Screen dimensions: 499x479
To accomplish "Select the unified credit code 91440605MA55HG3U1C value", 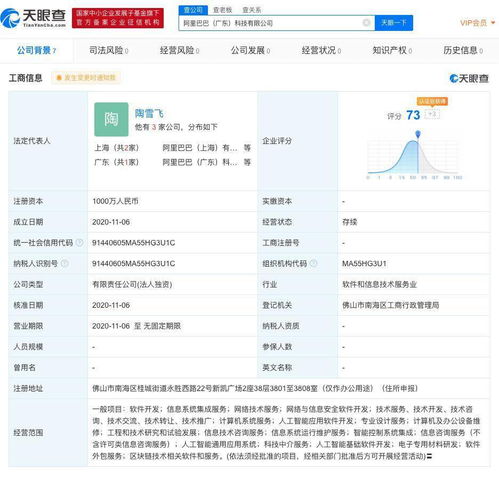I will coord(133,243).
